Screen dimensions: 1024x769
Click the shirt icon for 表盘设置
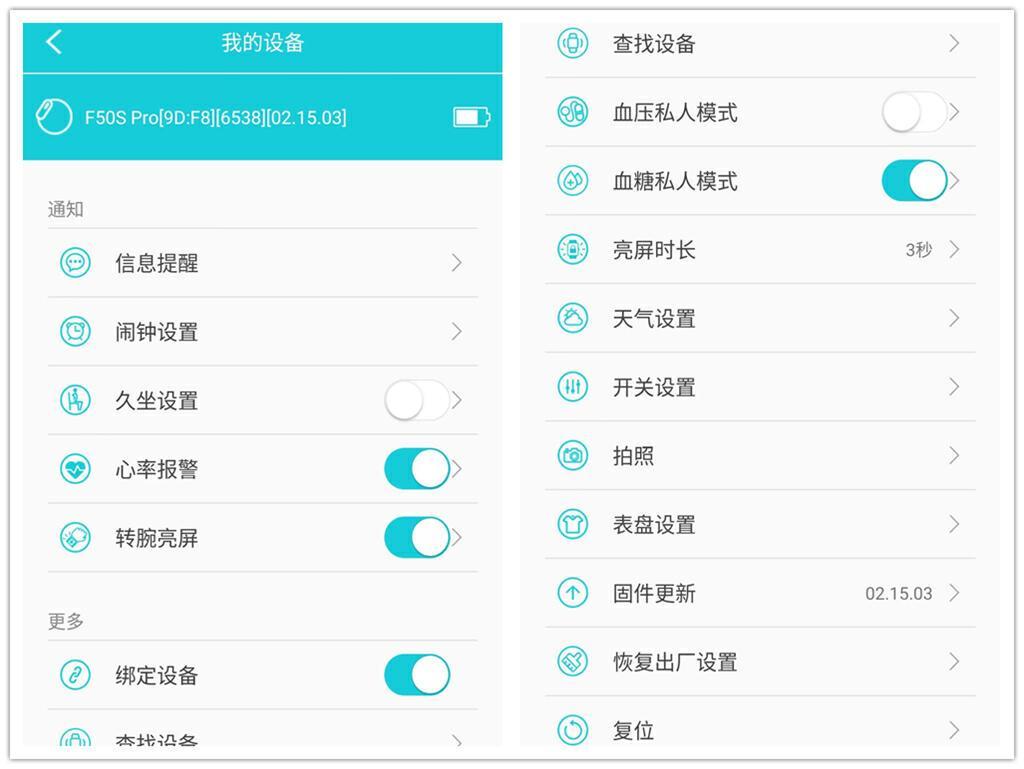tap(572, 525)
